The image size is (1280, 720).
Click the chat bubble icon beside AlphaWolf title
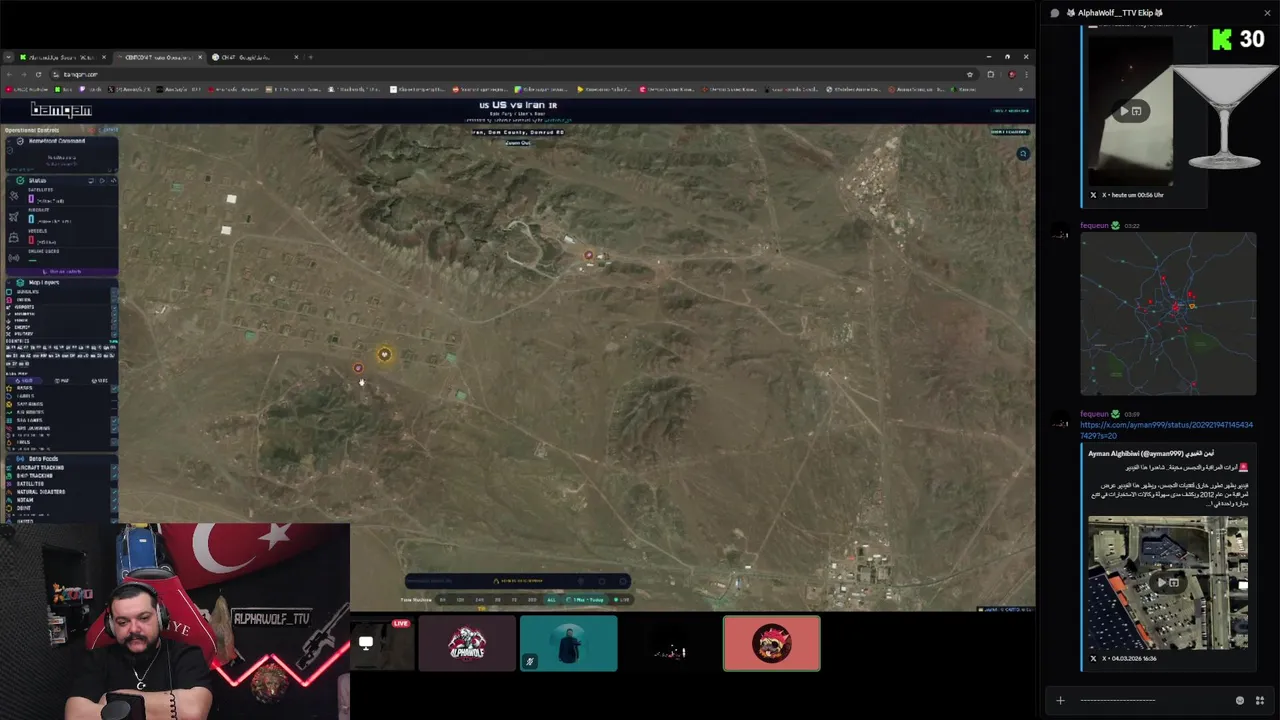1054,13
